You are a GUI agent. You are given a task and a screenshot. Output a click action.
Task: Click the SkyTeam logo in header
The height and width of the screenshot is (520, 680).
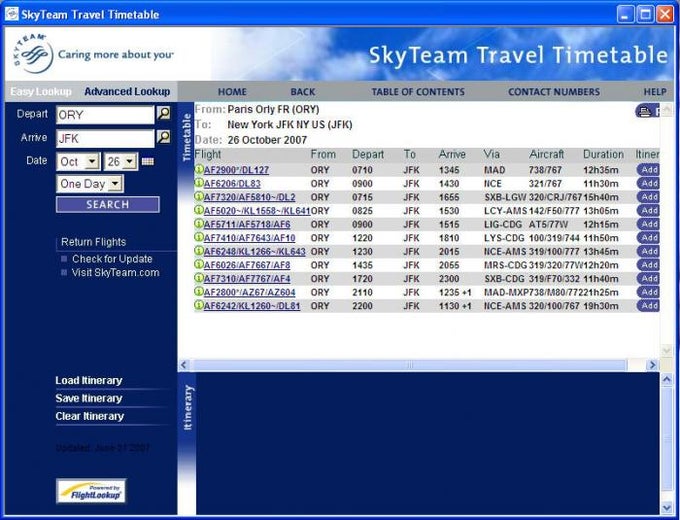click(33, 53)
